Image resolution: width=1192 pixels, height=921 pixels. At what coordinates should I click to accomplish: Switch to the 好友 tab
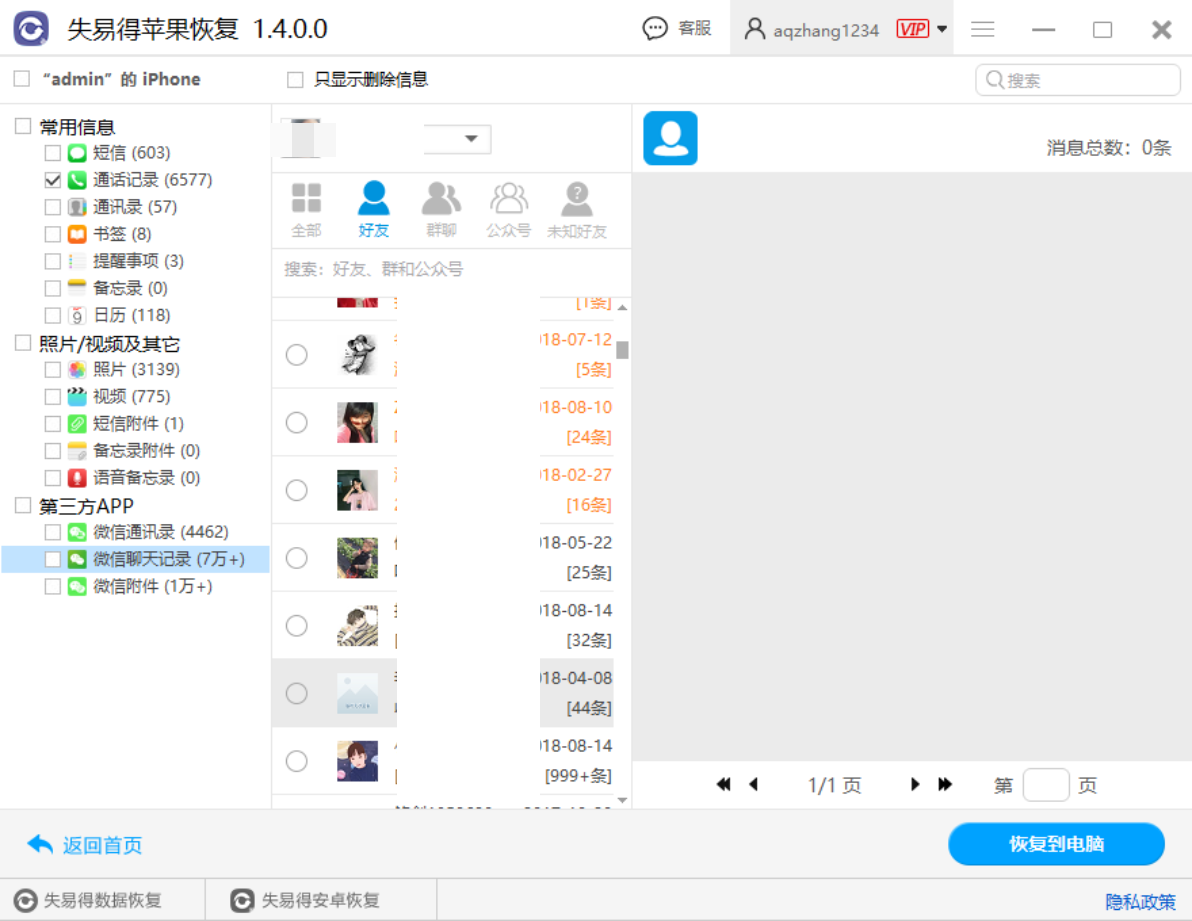[373, 210]
